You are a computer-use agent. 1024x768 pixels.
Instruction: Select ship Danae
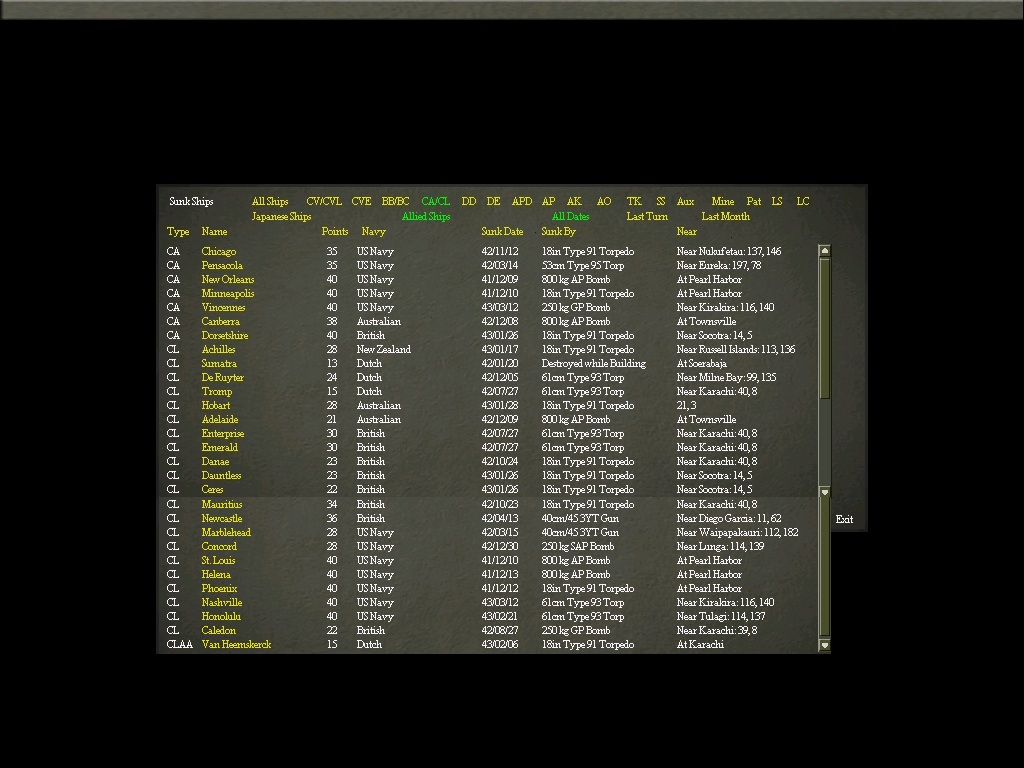click(216, 462)
